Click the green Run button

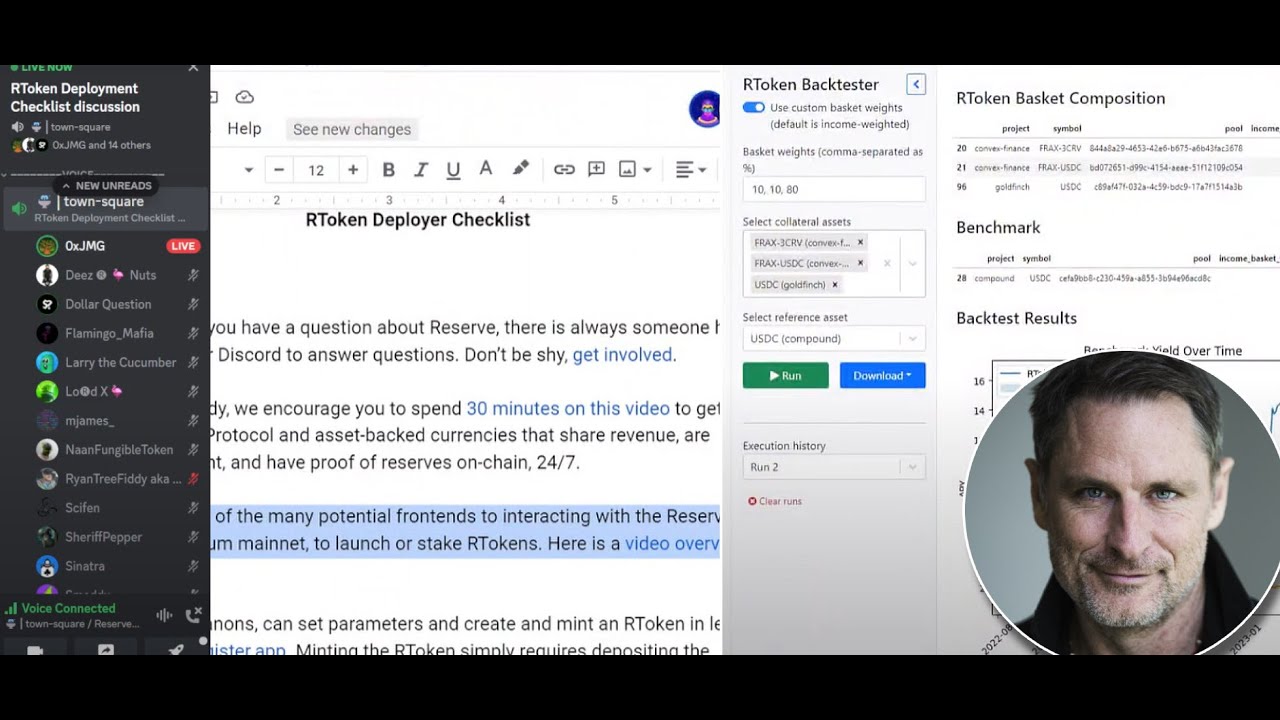[785, 376]
